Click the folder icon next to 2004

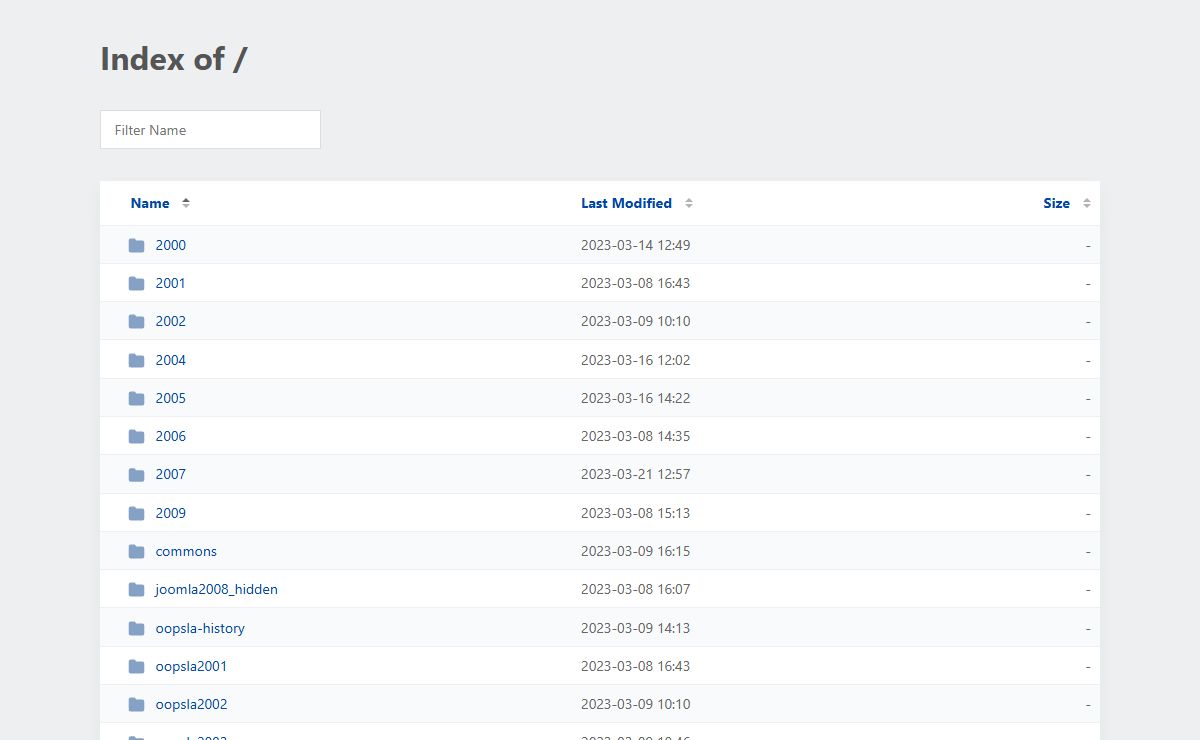click(136, 360)
